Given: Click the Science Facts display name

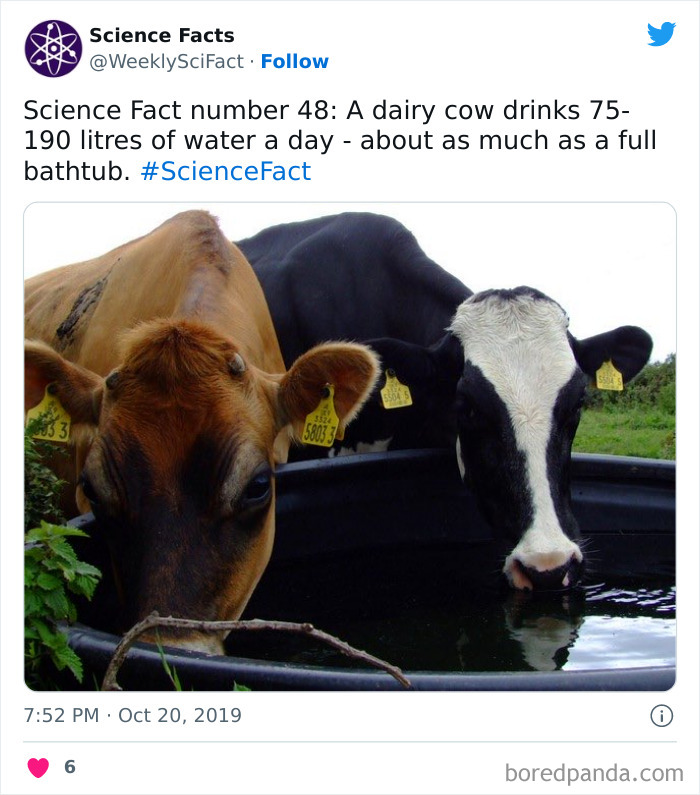Looking at the screenshot, I should tap(162, 35).
